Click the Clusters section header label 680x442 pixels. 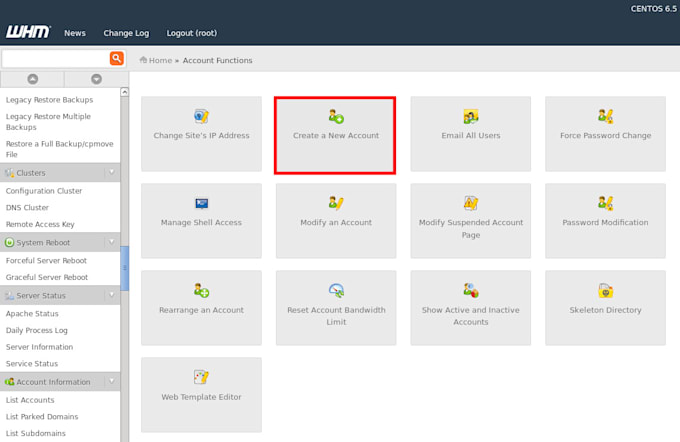tap(31, 173)
